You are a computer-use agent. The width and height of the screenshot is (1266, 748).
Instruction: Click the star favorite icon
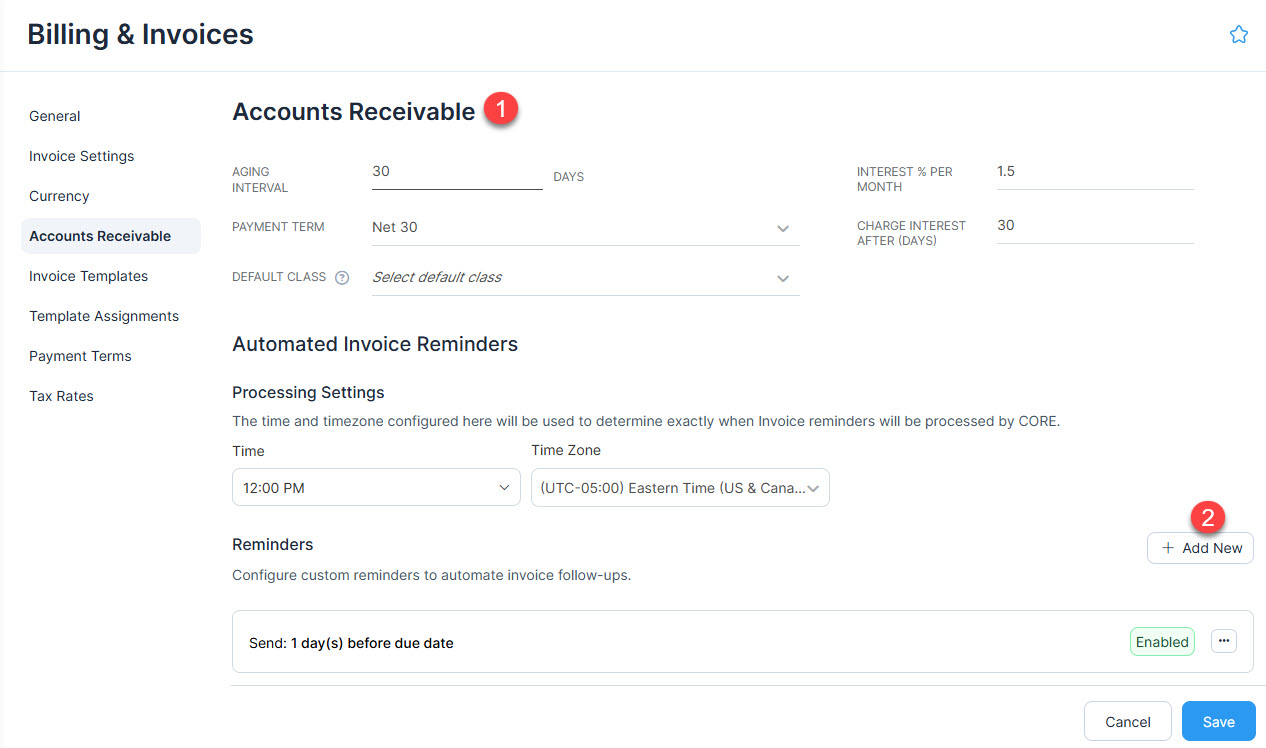click(x=1239, y=33)
